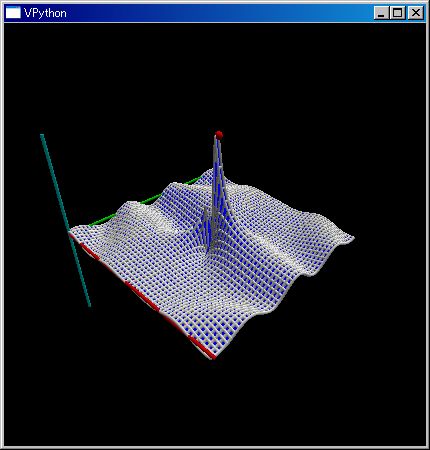This screenshot has width=430, height=450.
Task: Click the VPython window system icon
Action: [13, 13]
